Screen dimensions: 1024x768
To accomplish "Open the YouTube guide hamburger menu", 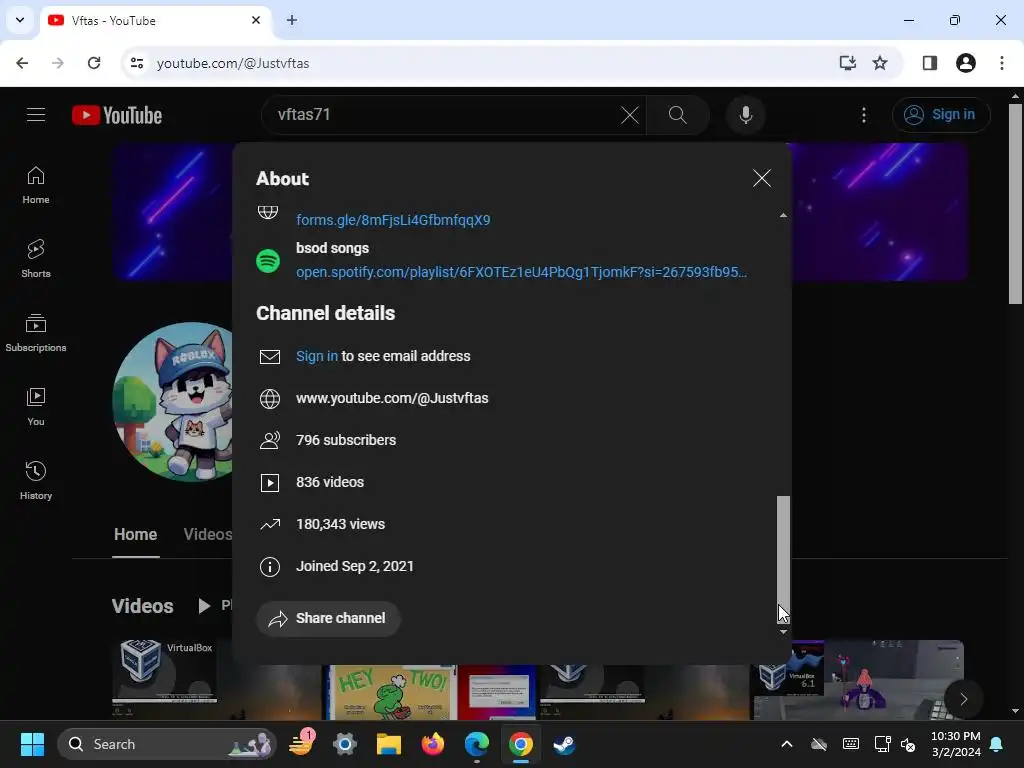I will point(36,115).
